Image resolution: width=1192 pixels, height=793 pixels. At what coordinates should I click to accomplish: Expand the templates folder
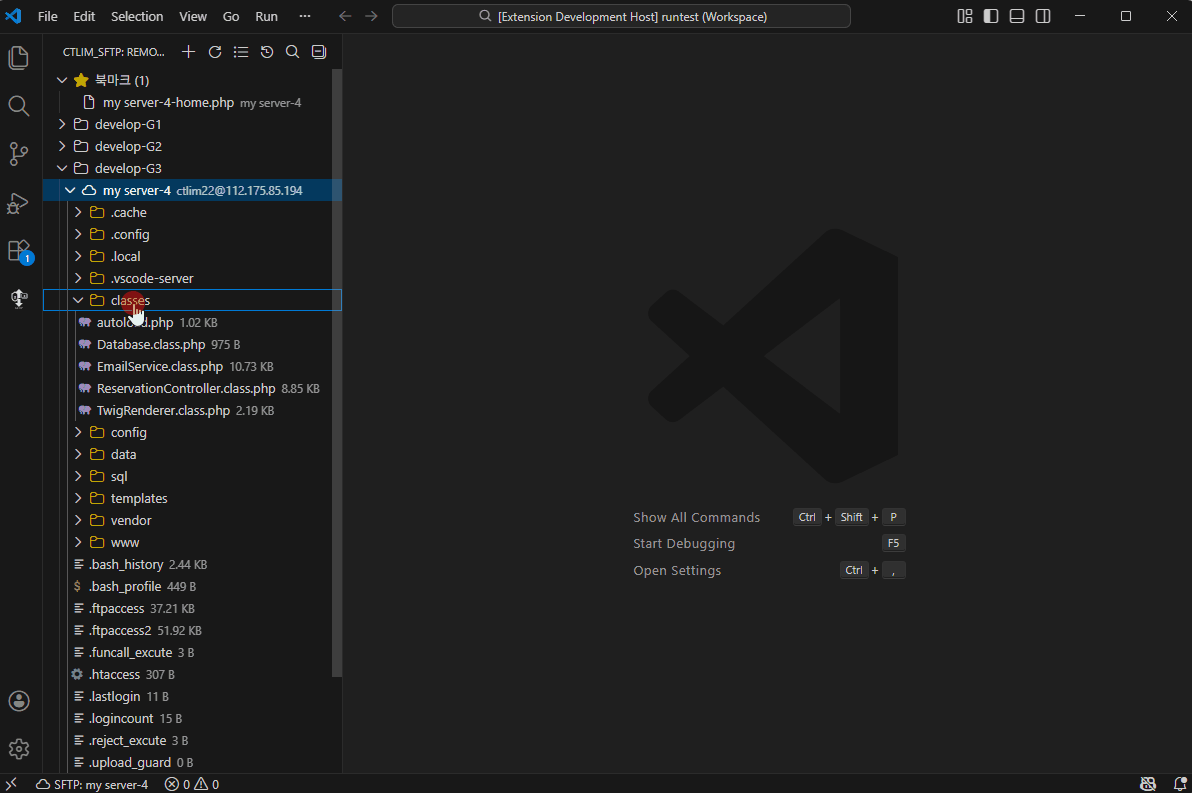pyautogui.click(x=192, y=498)
